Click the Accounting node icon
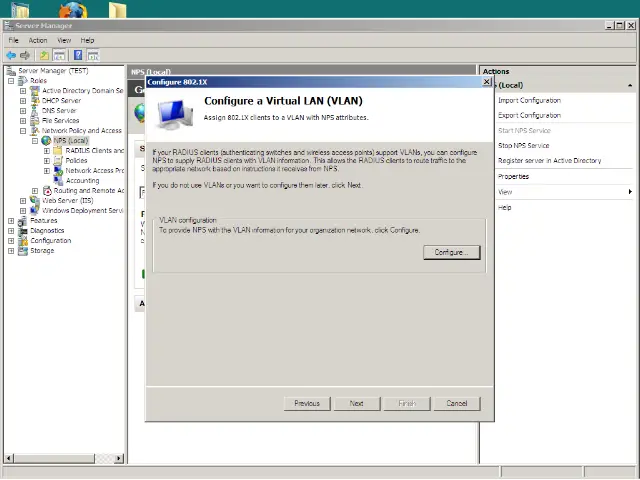Image resolution: width=640 pixels, height=480 pixels. pos(58,180)
